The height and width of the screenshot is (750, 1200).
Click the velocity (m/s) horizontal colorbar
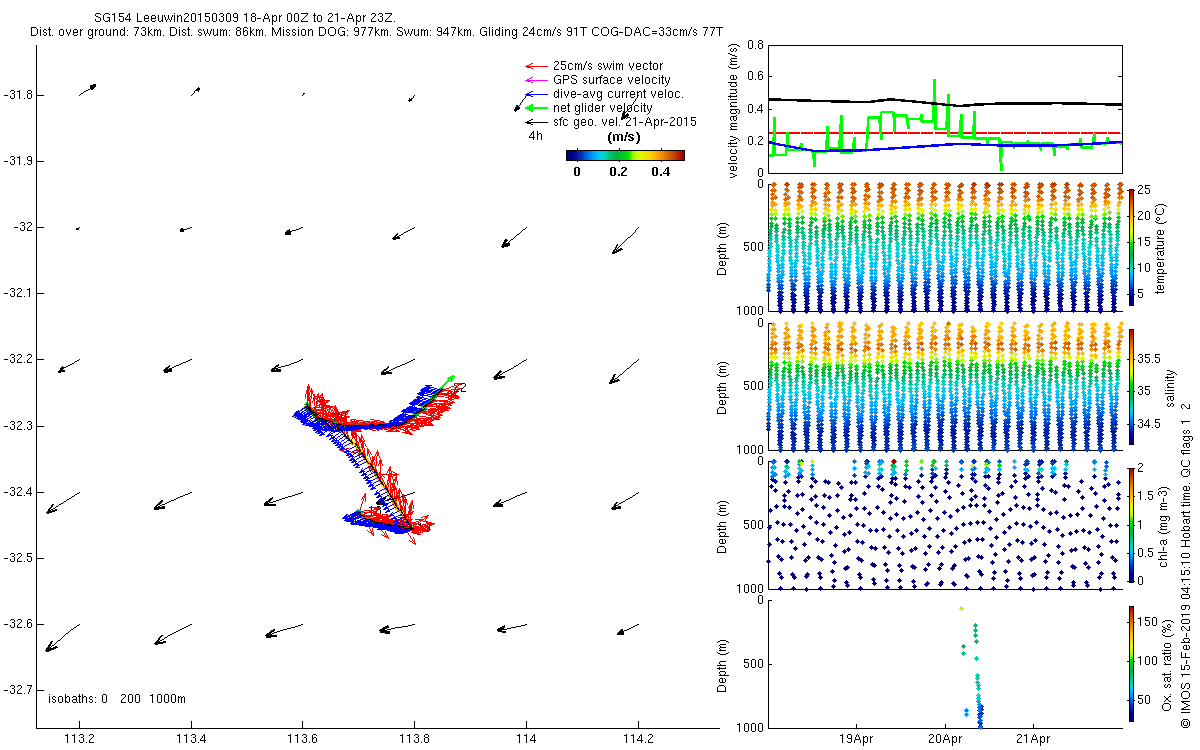[x=625, y=155]
